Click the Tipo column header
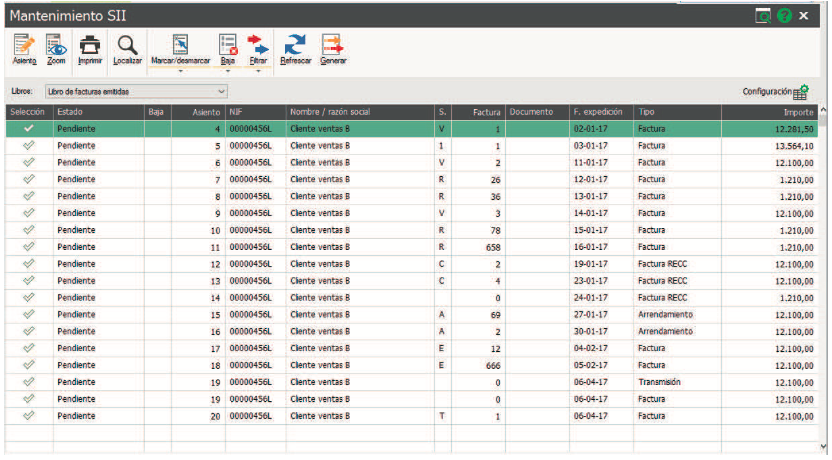Image resolution: width=832 pixels, height=460 pixels. click(x=677, y=112)
